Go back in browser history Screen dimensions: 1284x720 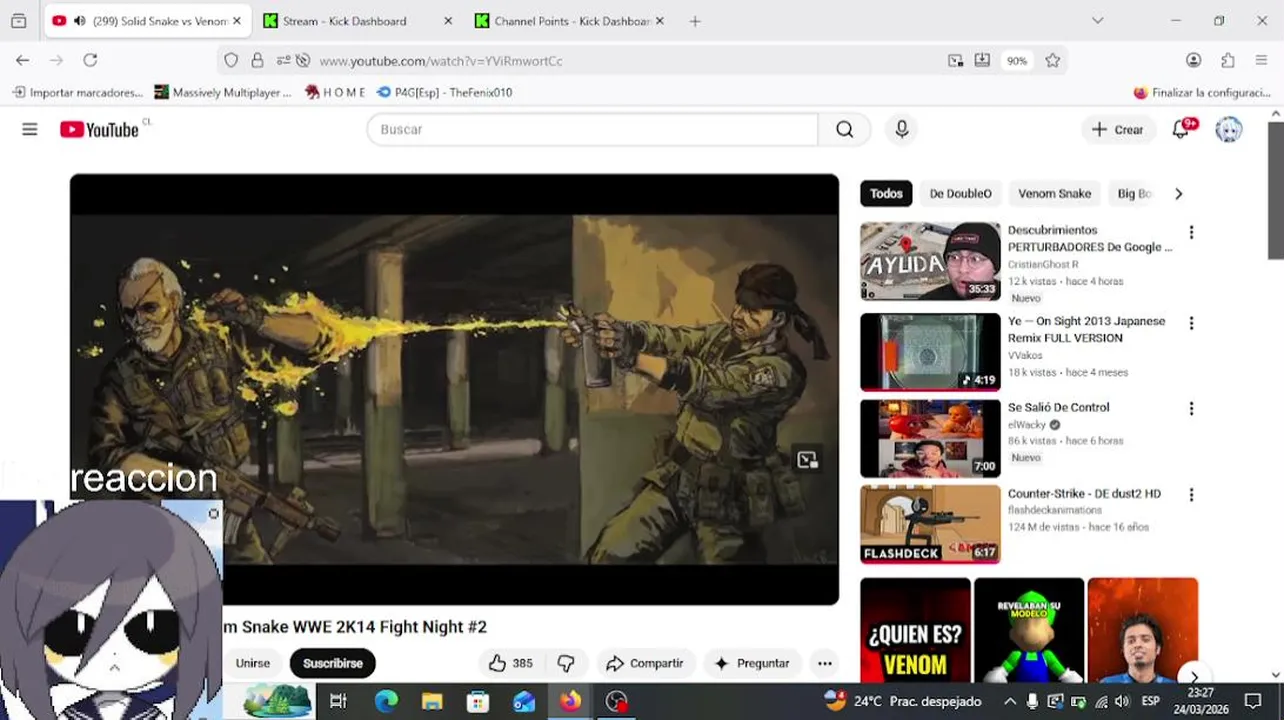(x=22, y=60)
